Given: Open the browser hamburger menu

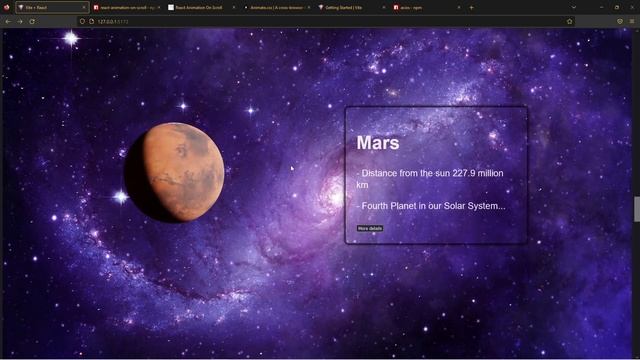Looking at the screenshot, I should point(632,21).
